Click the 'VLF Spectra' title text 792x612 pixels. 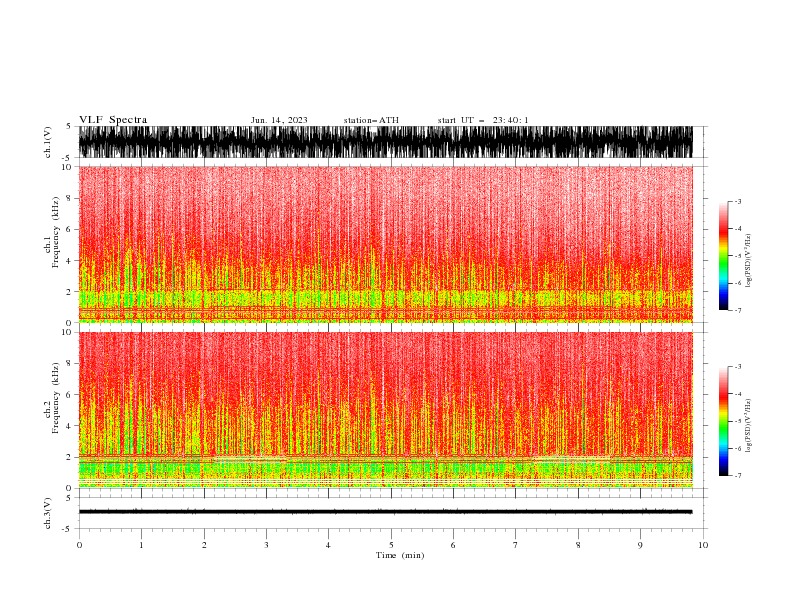point(113,120)
